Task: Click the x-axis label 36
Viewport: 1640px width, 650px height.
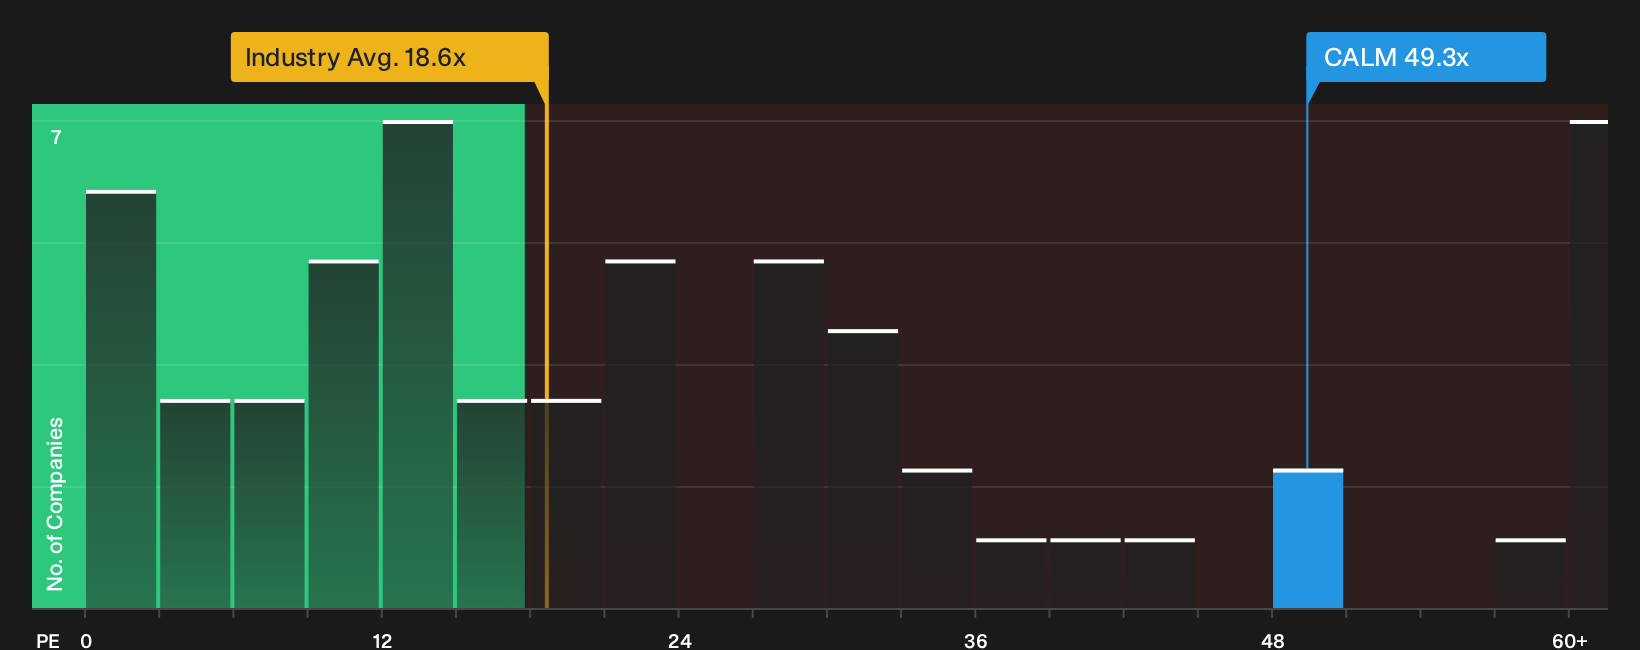Action: tap(976, 640)
